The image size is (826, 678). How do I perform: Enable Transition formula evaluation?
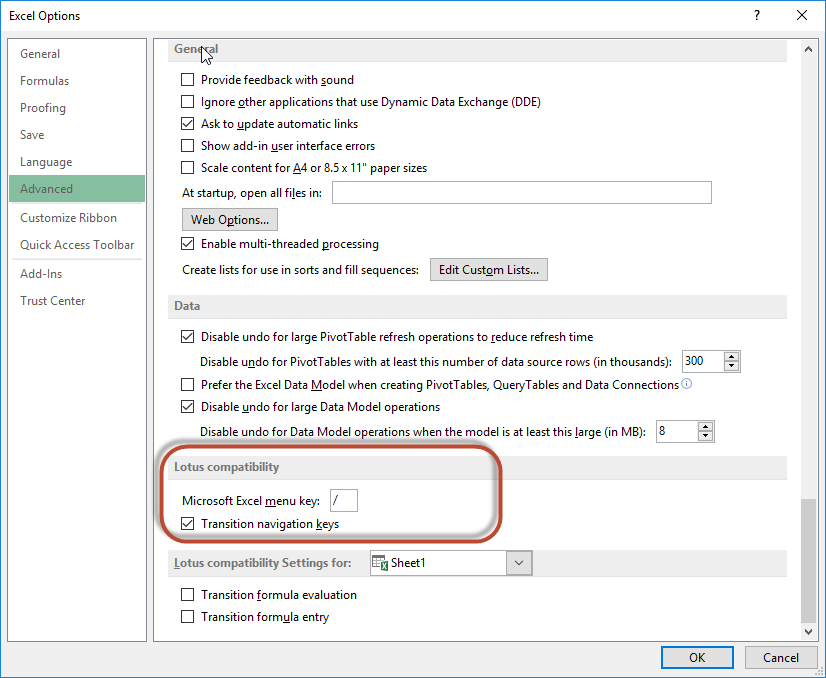(187, 595)
